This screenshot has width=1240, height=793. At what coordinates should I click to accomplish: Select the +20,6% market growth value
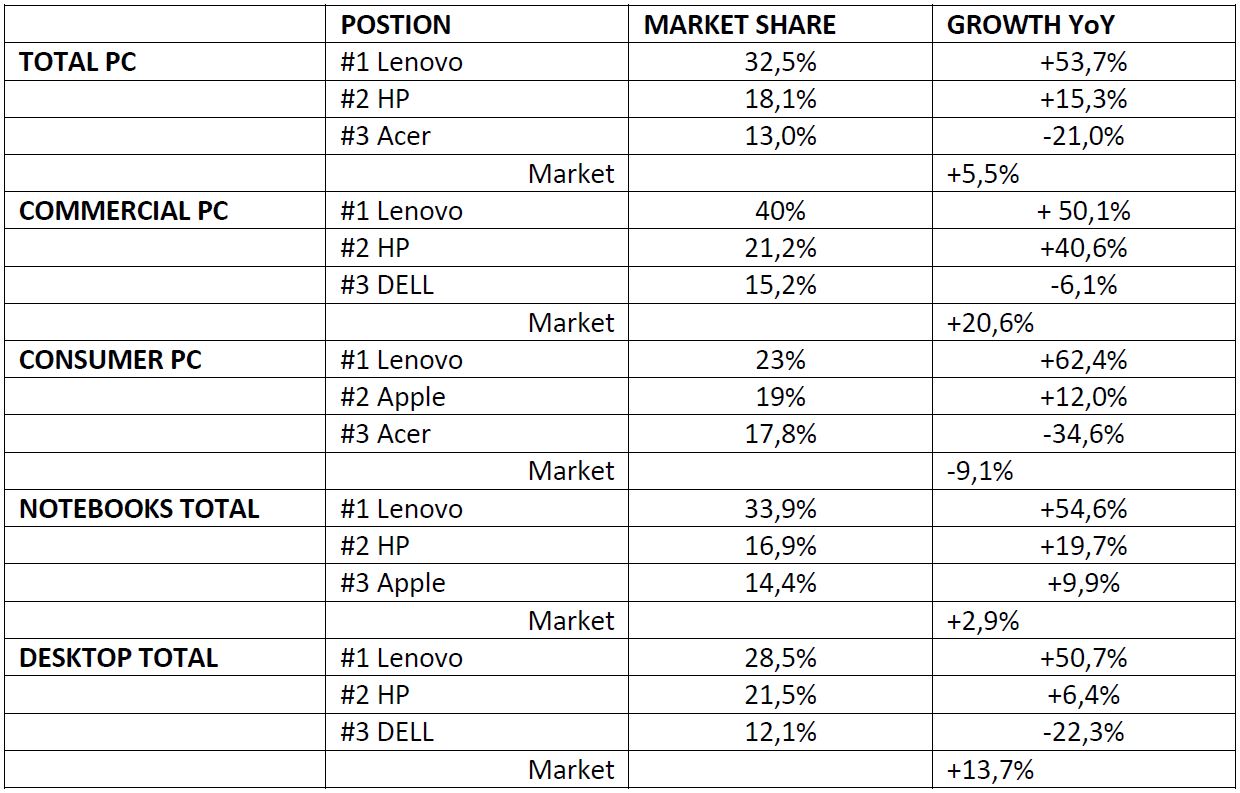[x=990, y=323]
